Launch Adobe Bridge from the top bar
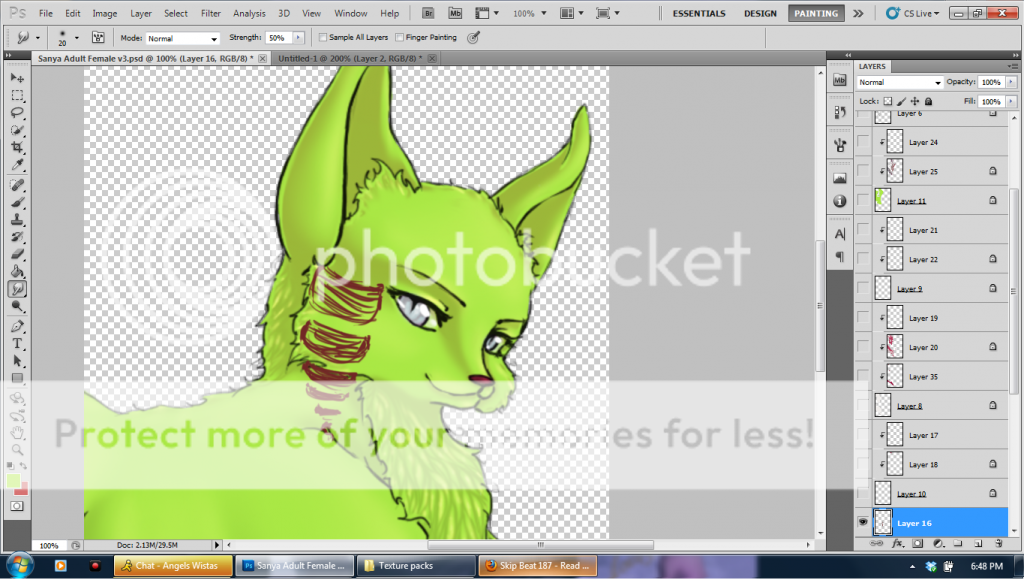1024x579 pixels. (428, 14)
